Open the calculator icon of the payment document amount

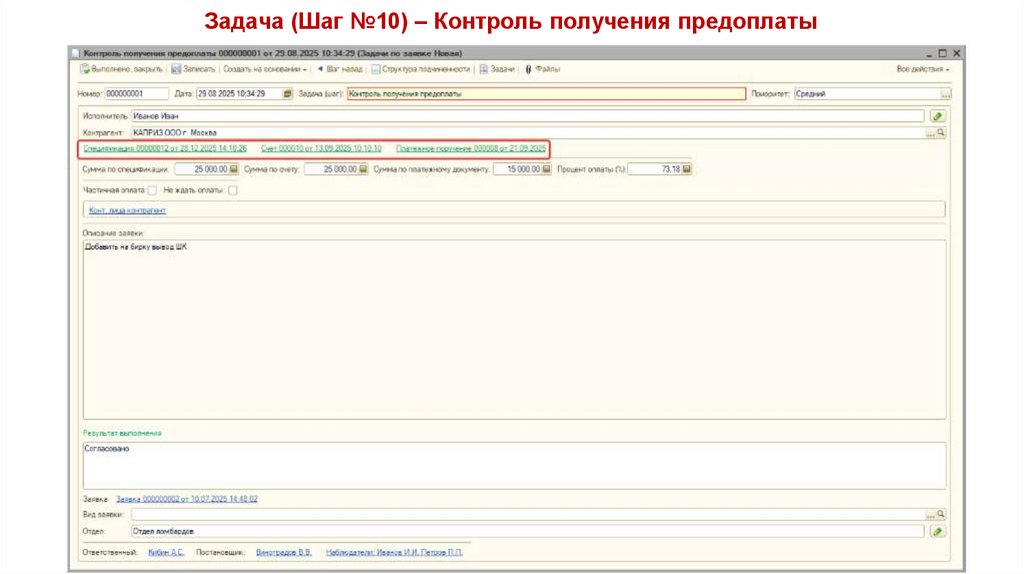point(547,169)
